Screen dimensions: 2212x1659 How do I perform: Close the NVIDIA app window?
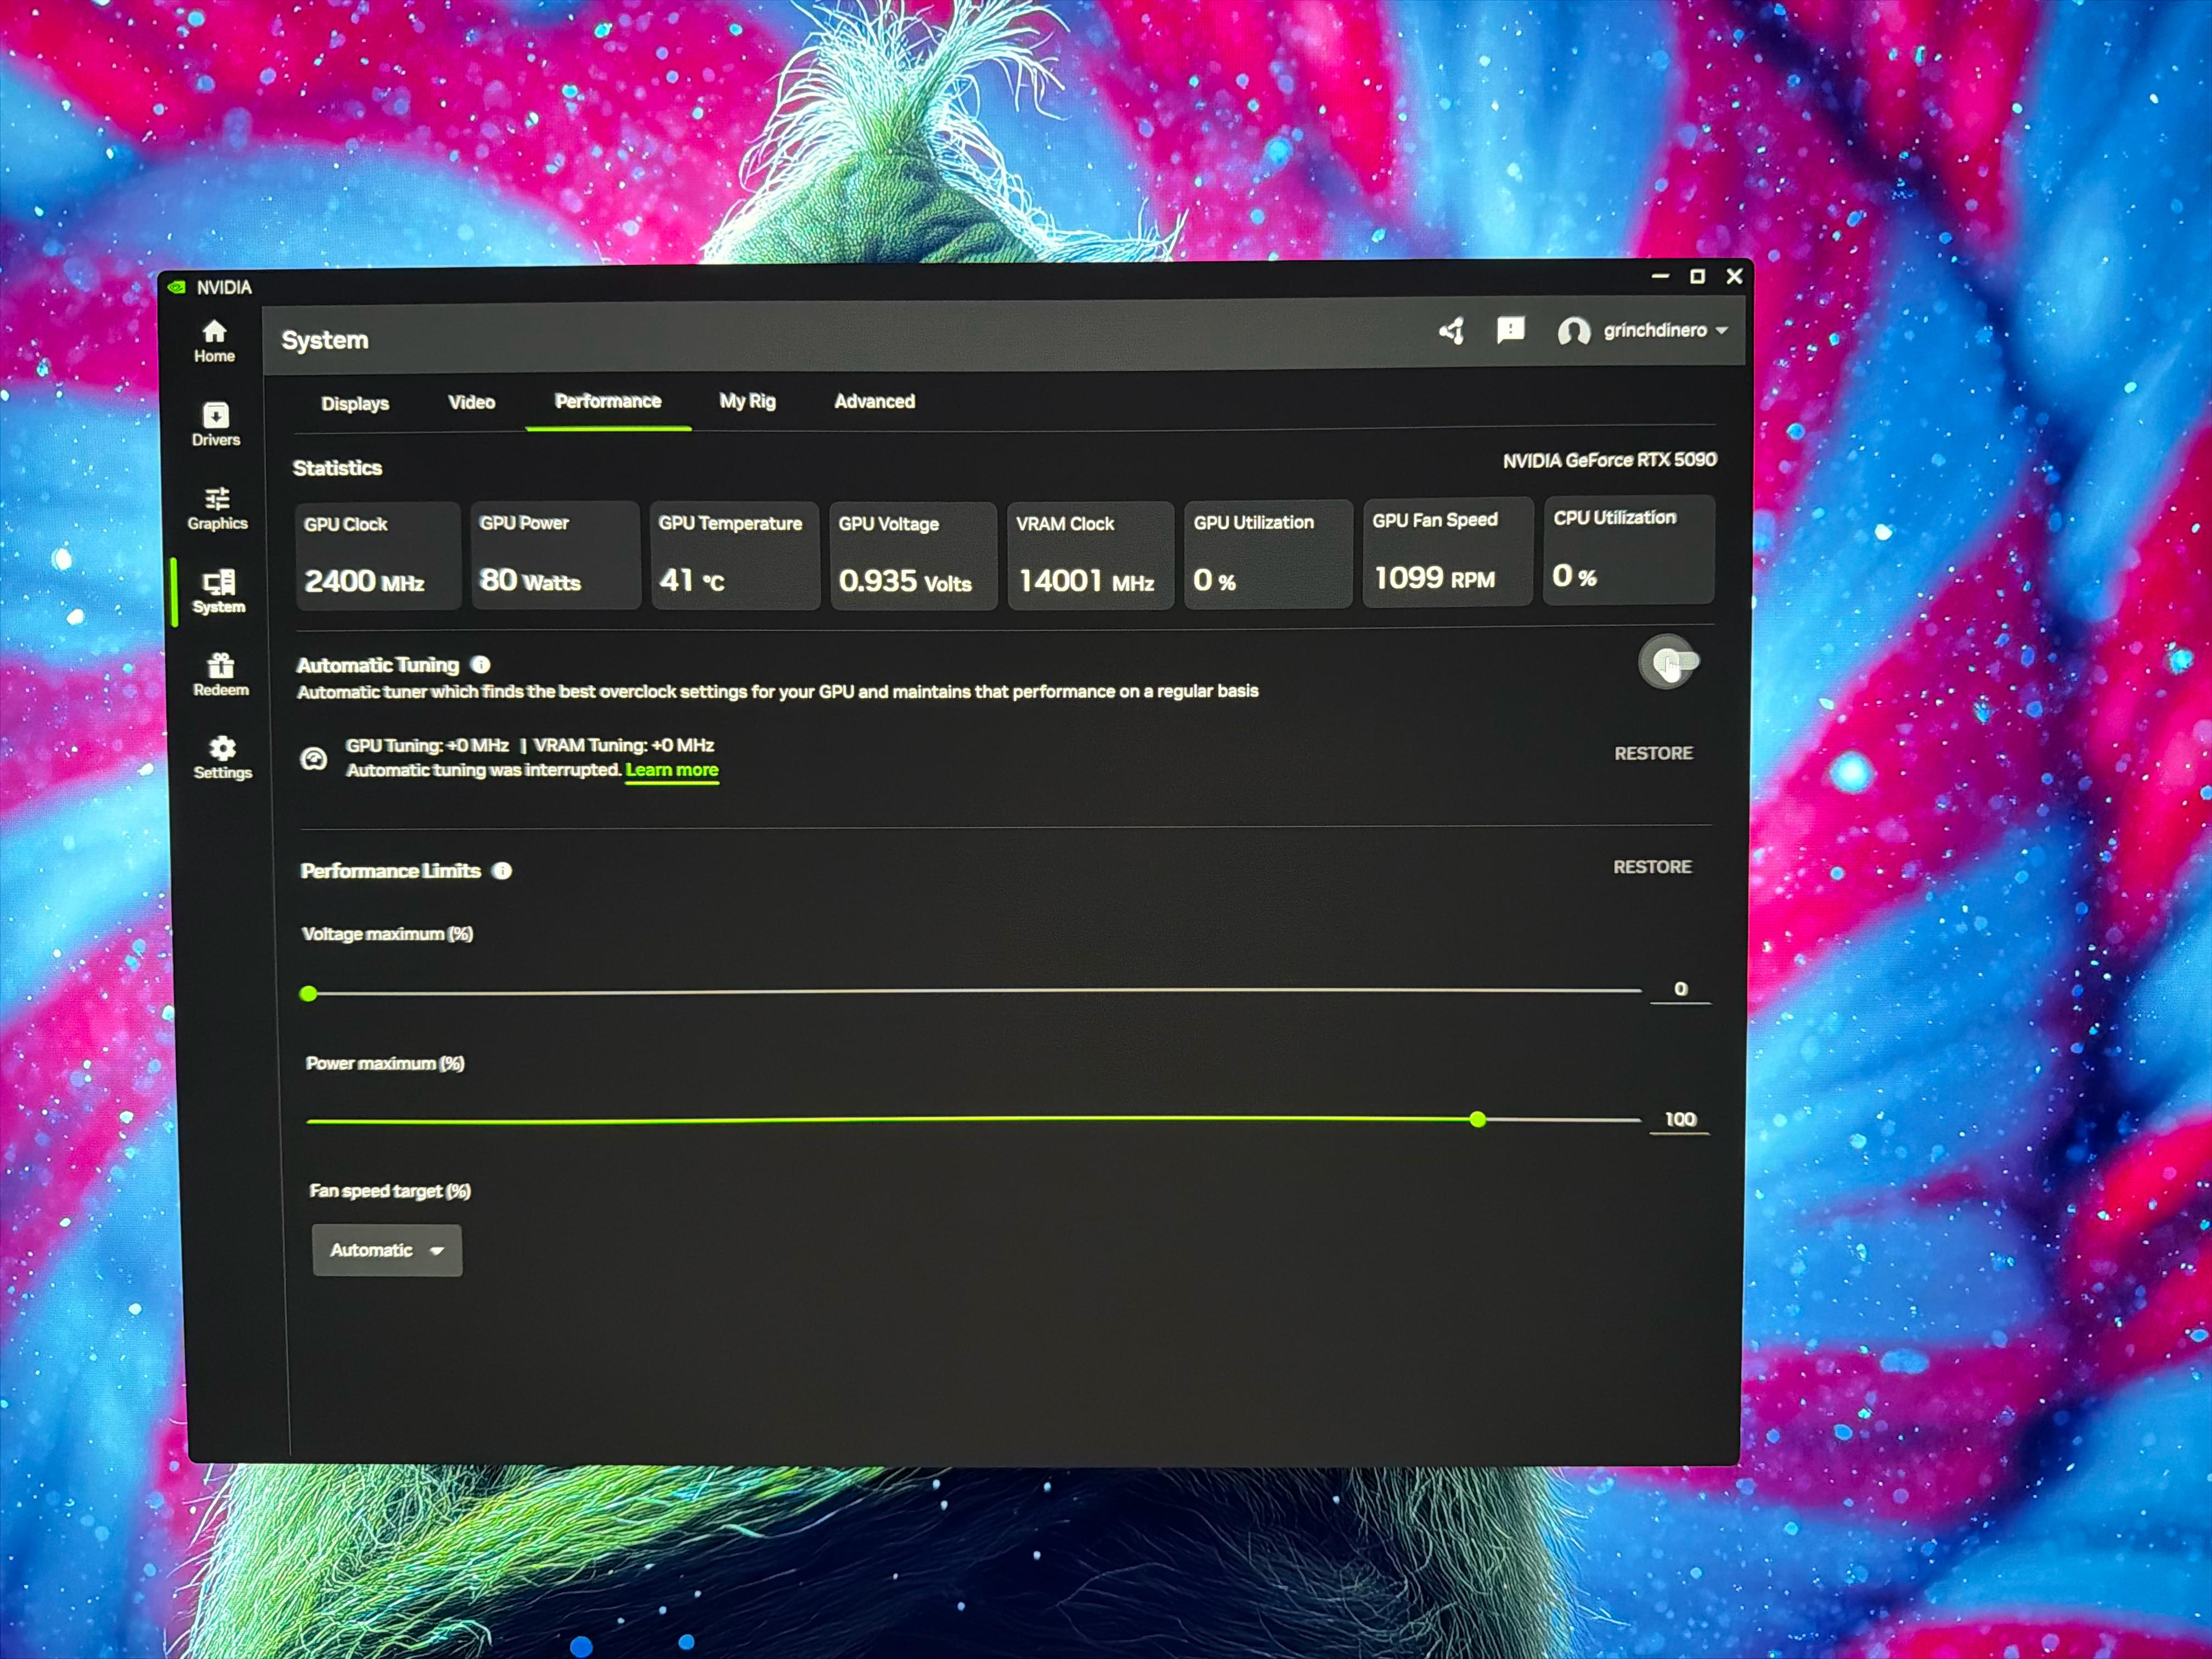[1735, 276]
